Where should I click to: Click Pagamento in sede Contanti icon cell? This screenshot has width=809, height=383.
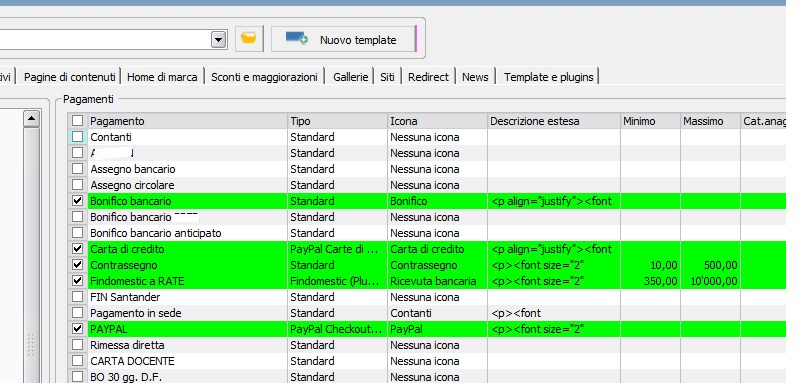coord(438,313)
